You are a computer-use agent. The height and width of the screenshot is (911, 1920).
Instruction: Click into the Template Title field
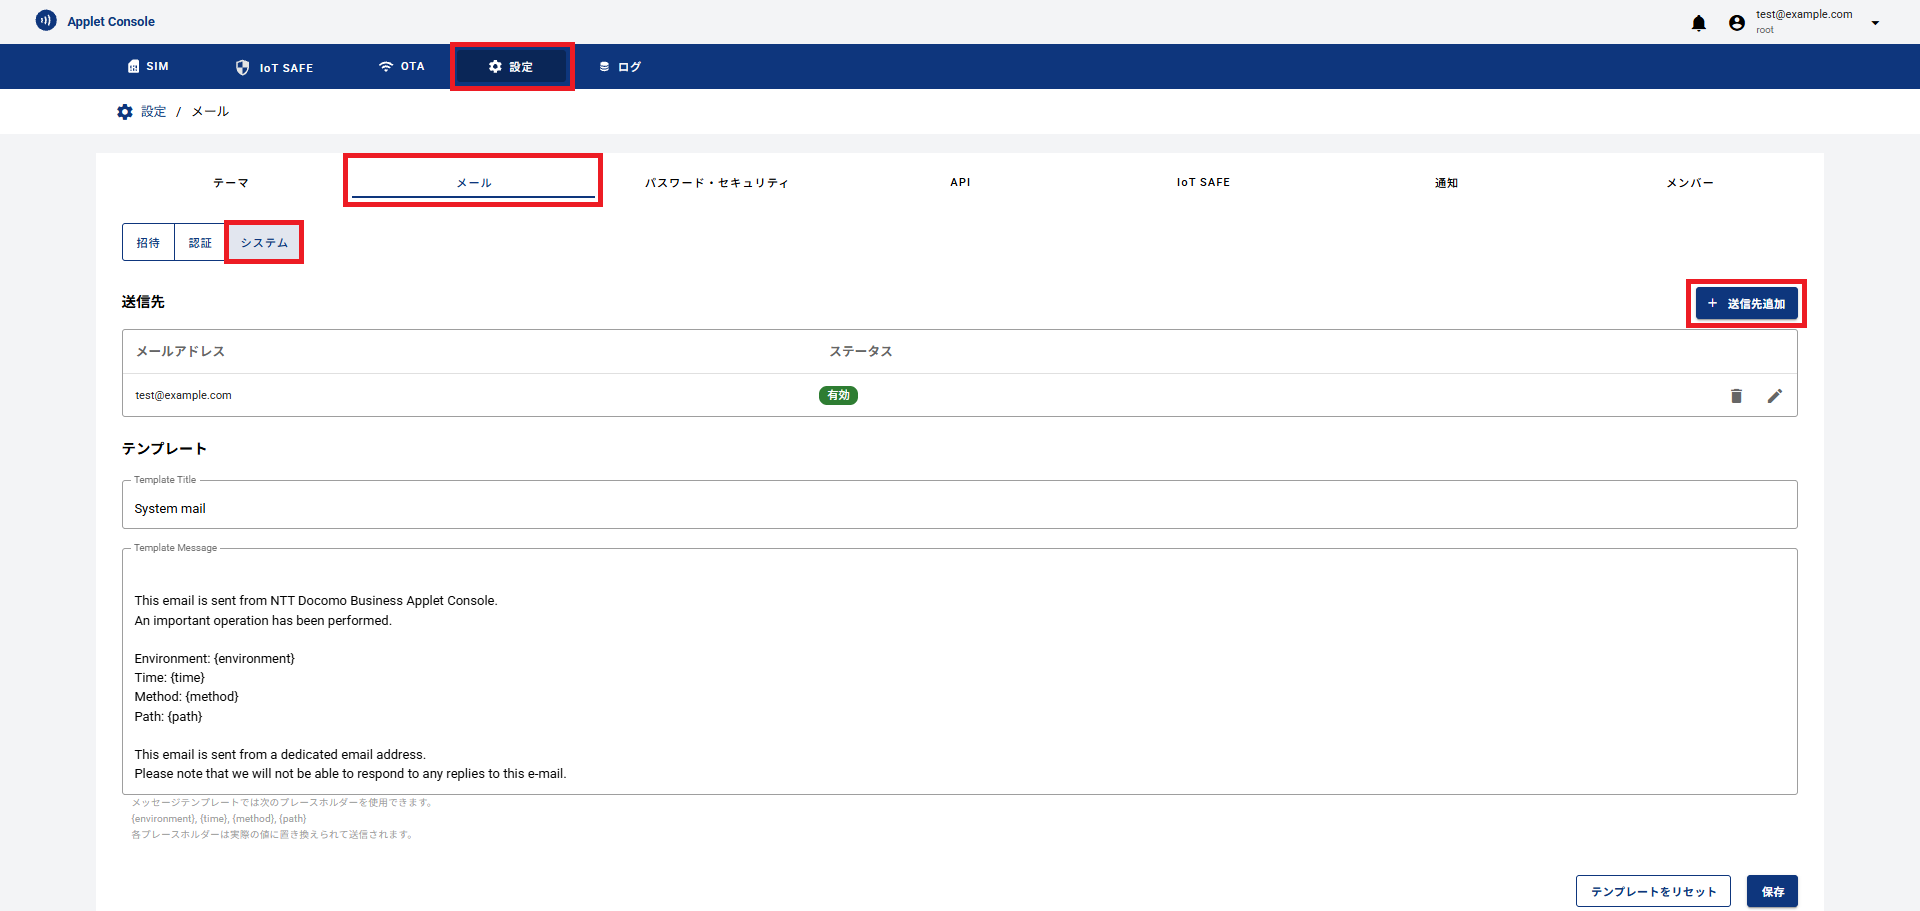pyautogui.click(x=958, y=508)
